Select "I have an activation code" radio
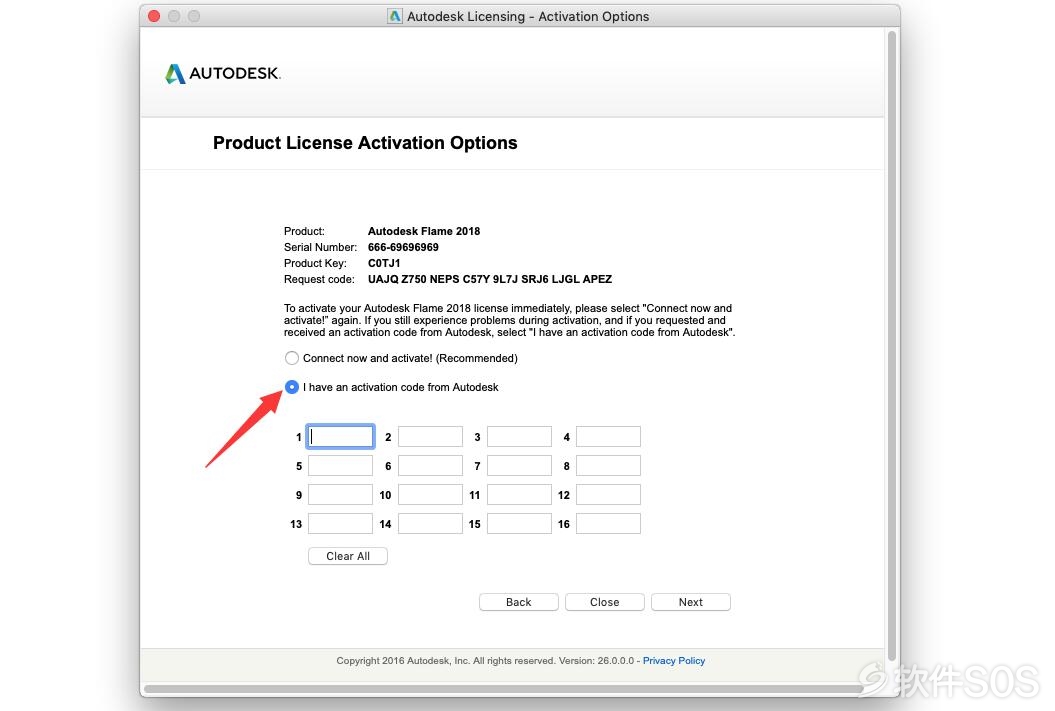 pos(291,387)
